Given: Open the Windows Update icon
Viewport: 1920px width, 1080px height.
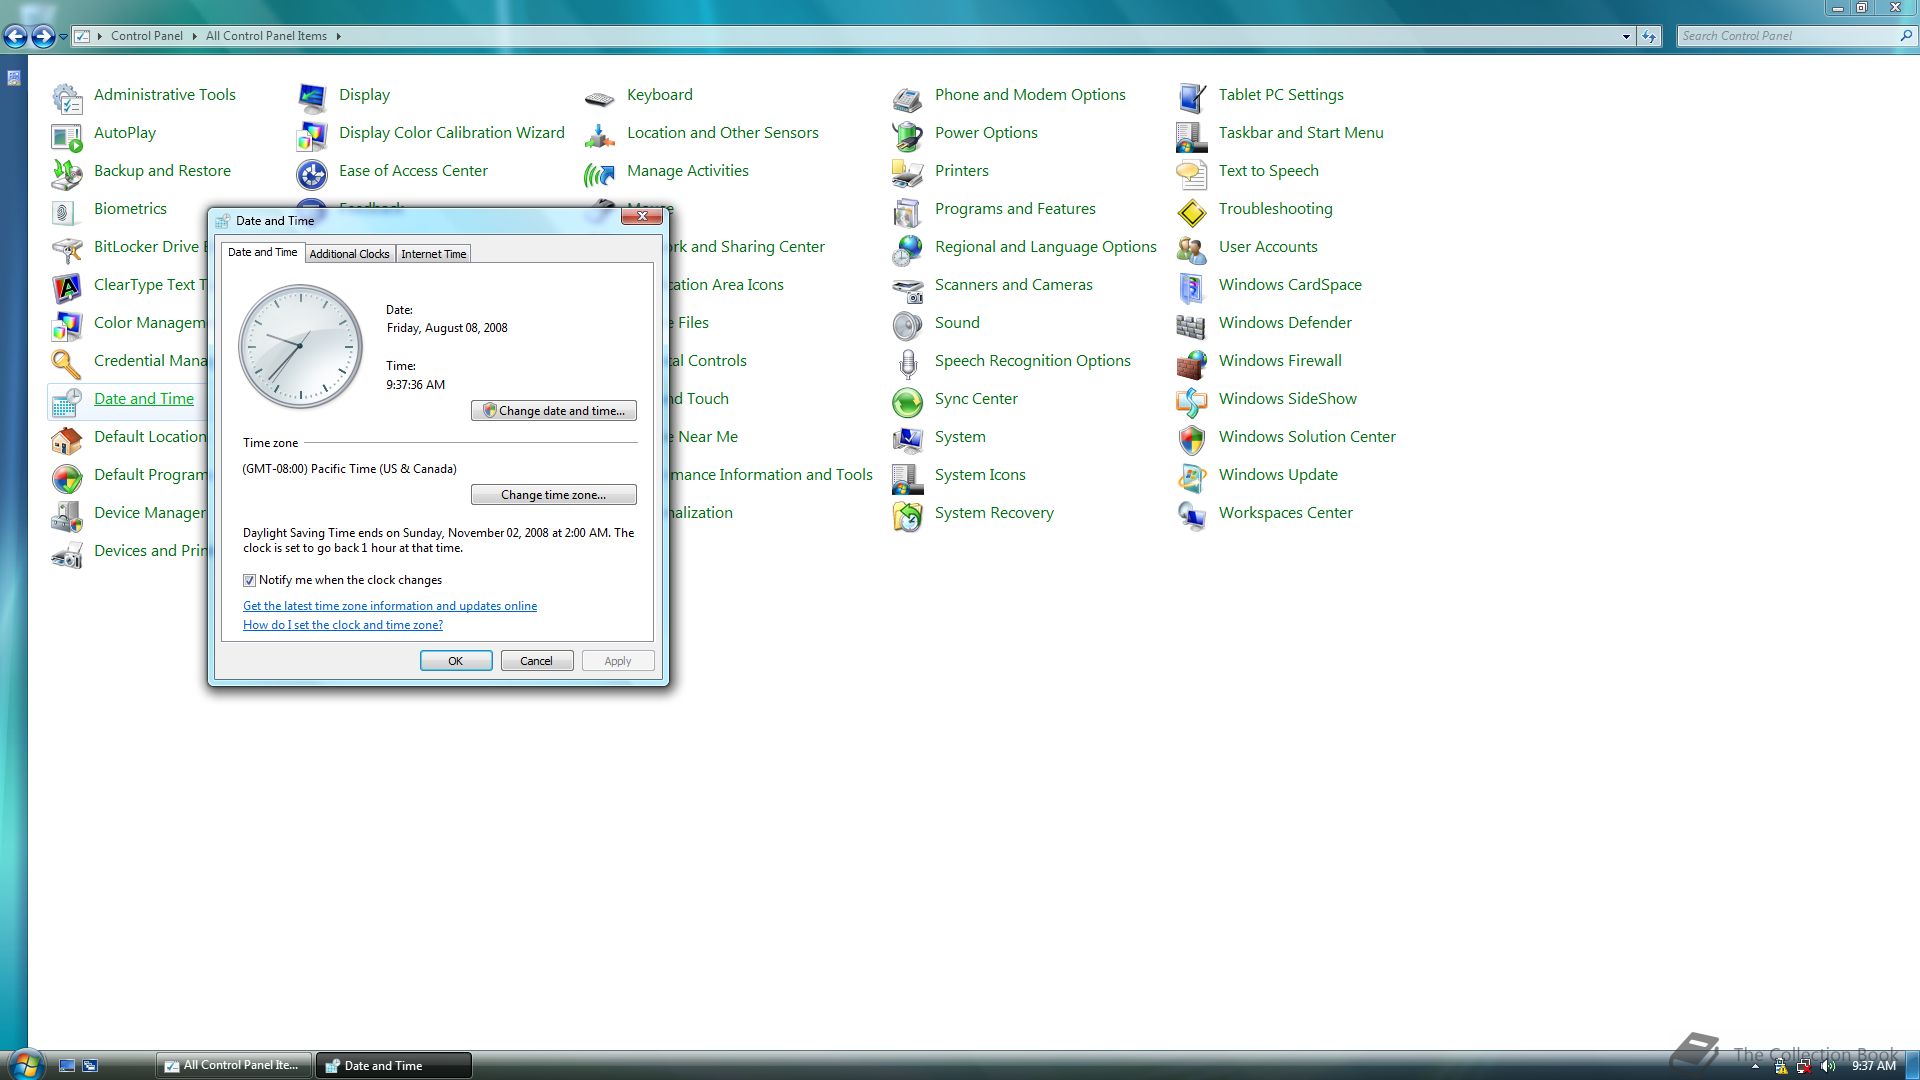Looking at the screenshot, I should pos(1192,477).
